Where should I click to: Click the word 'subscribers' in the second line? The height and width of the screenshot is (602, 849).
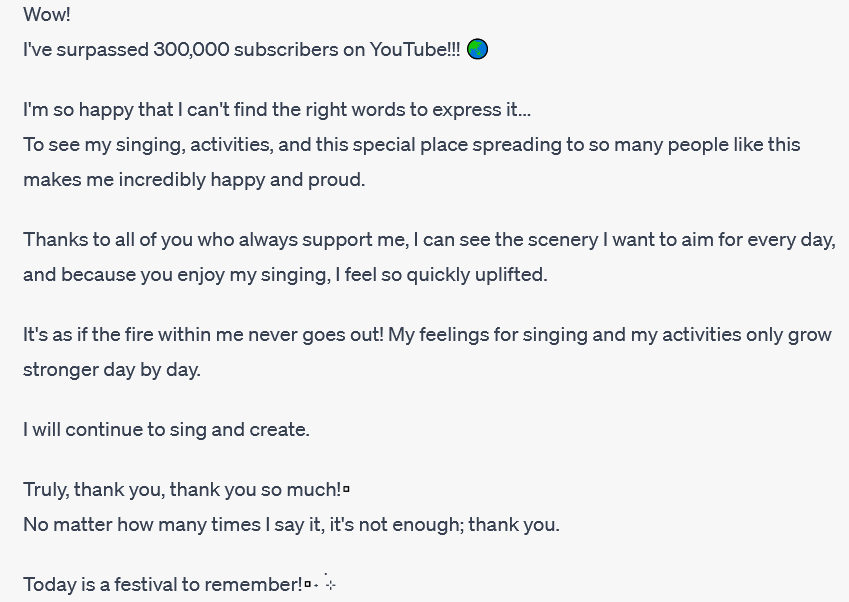[x=286, y=50]
